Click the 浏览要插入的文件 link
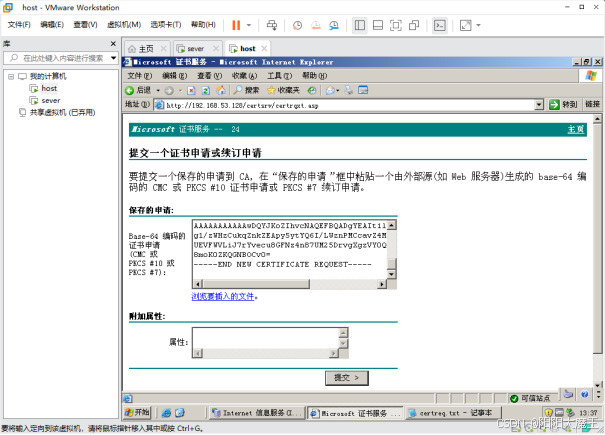The width and height of the screenshot is (605, 435). (x=223, y=297)
